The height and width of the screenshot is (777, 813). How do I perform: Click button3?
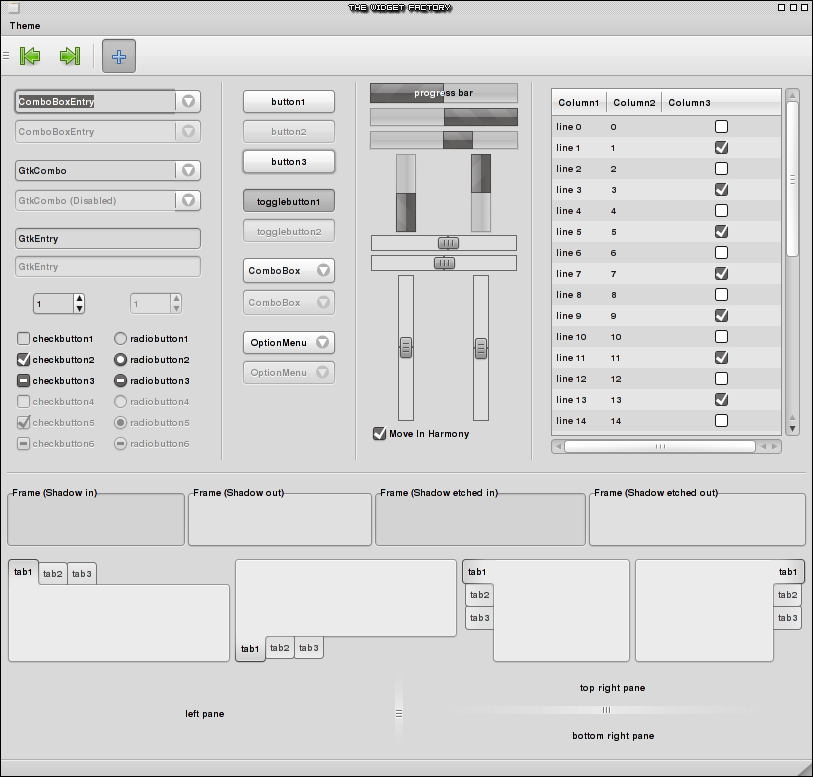(x=289, y=162)
